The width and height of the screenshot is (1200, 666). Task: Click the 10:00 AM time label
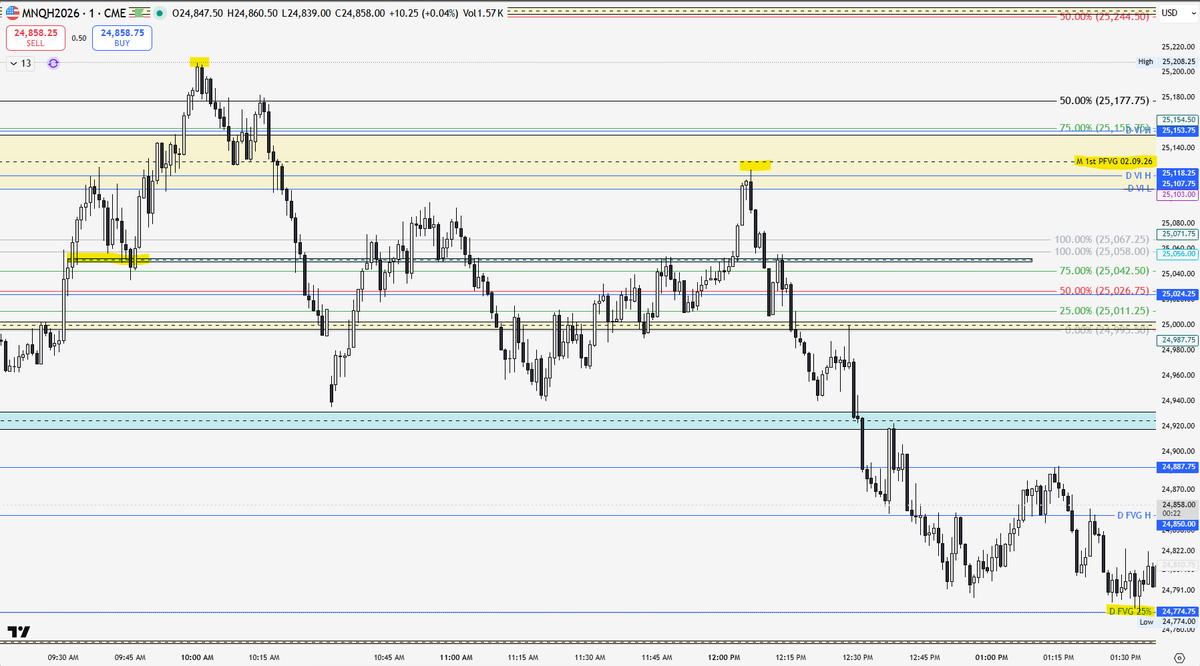[x=197, y=657]
